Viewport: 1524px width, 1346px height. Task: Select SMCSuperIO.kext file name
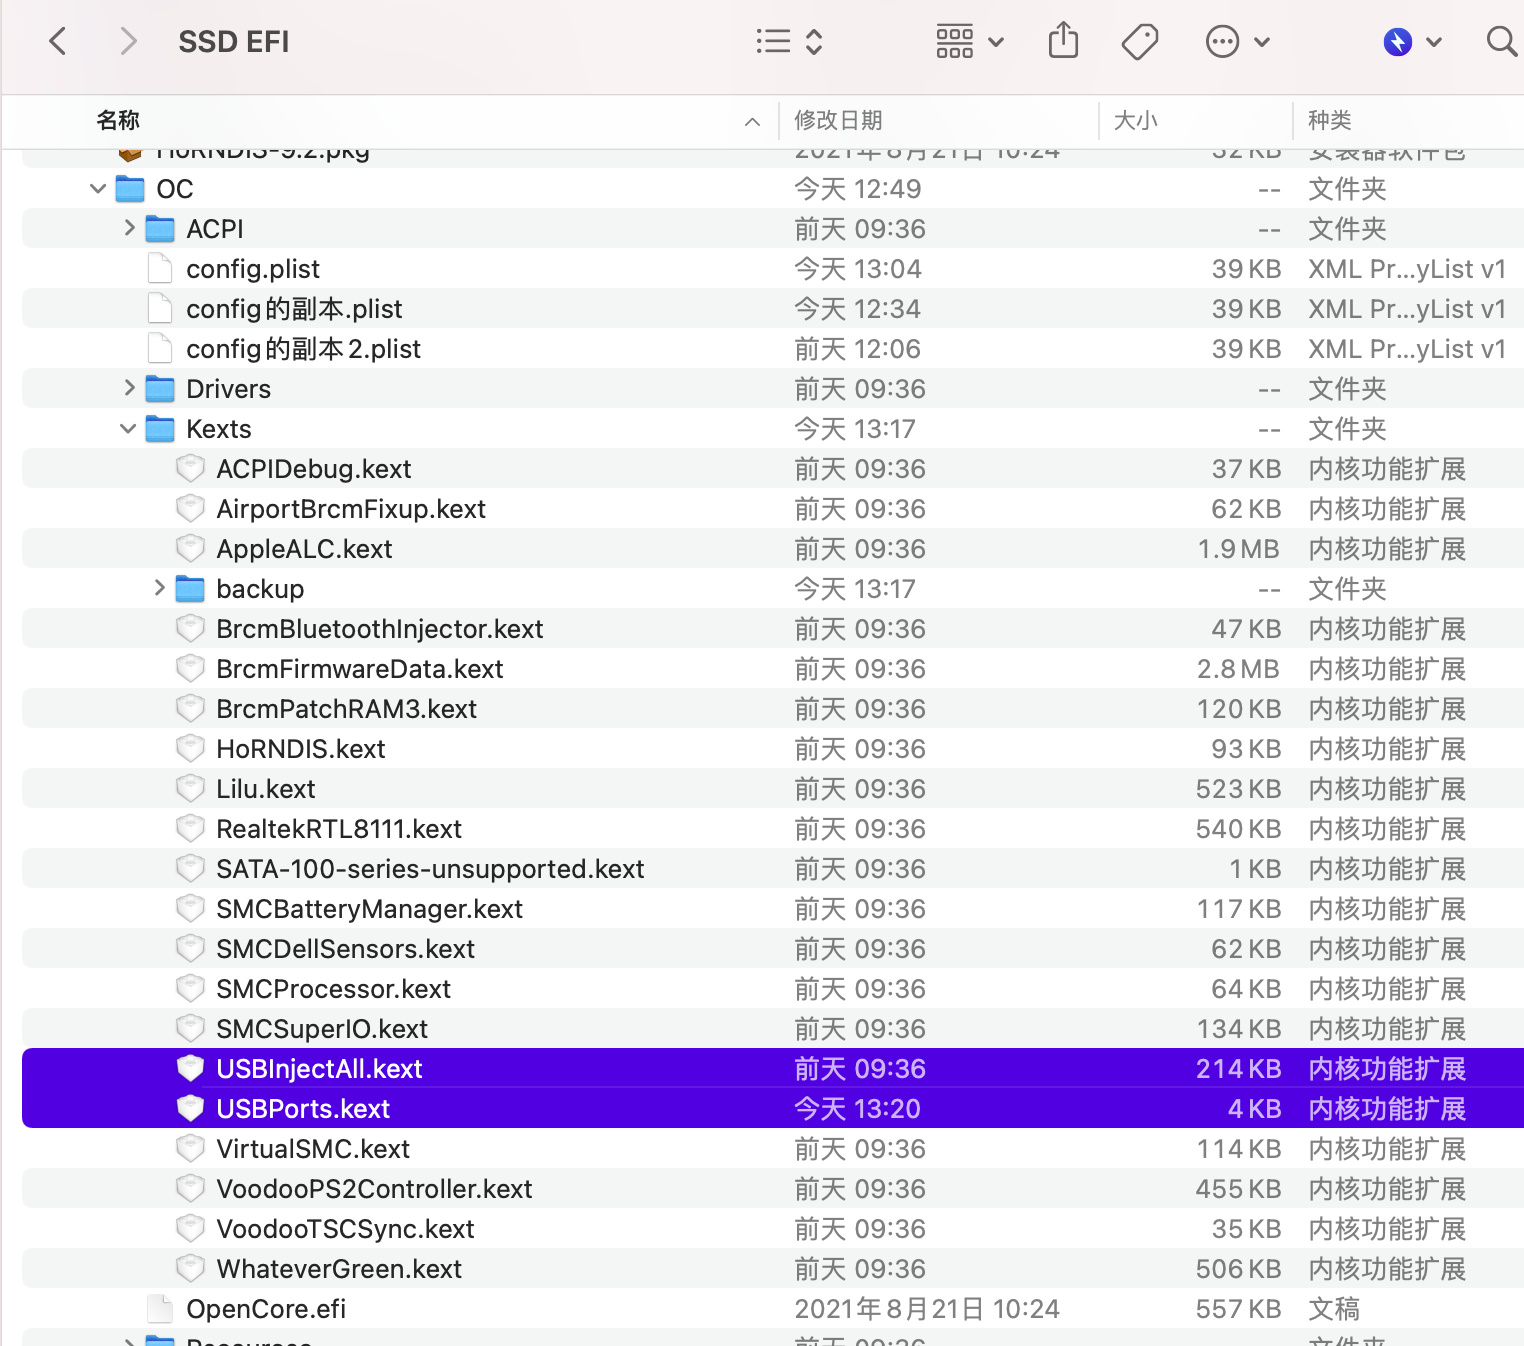click(x=322, y=1029)
